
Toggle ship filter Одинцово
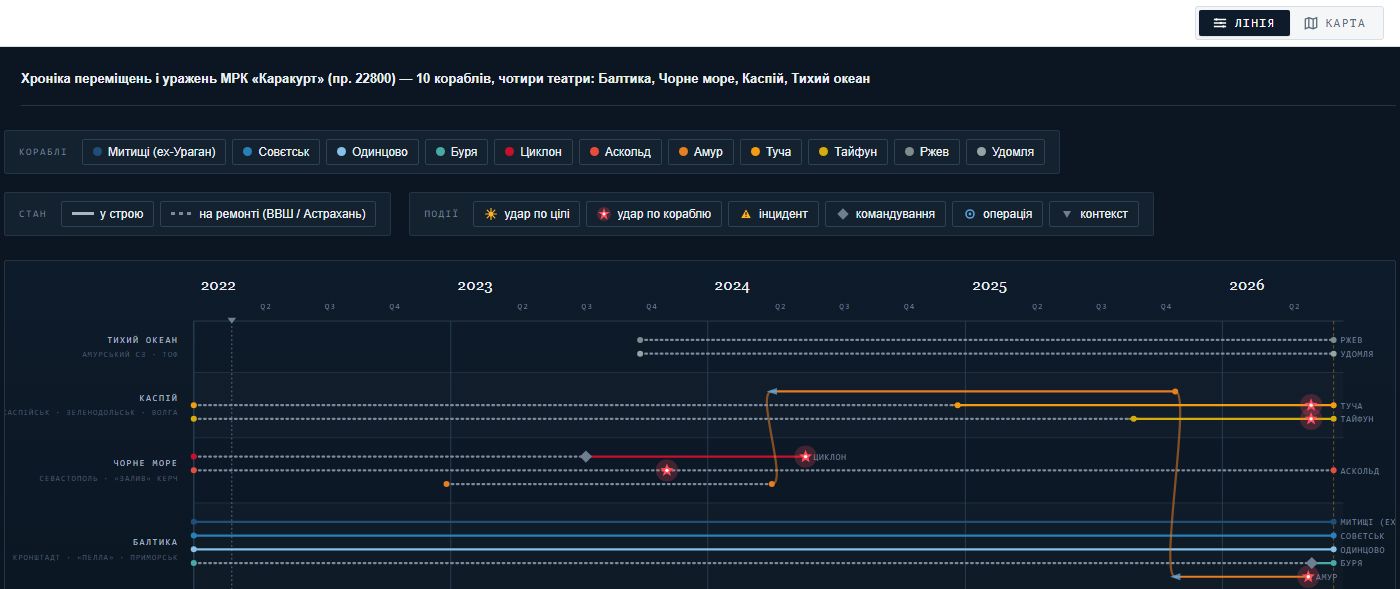tap(371, 152)
